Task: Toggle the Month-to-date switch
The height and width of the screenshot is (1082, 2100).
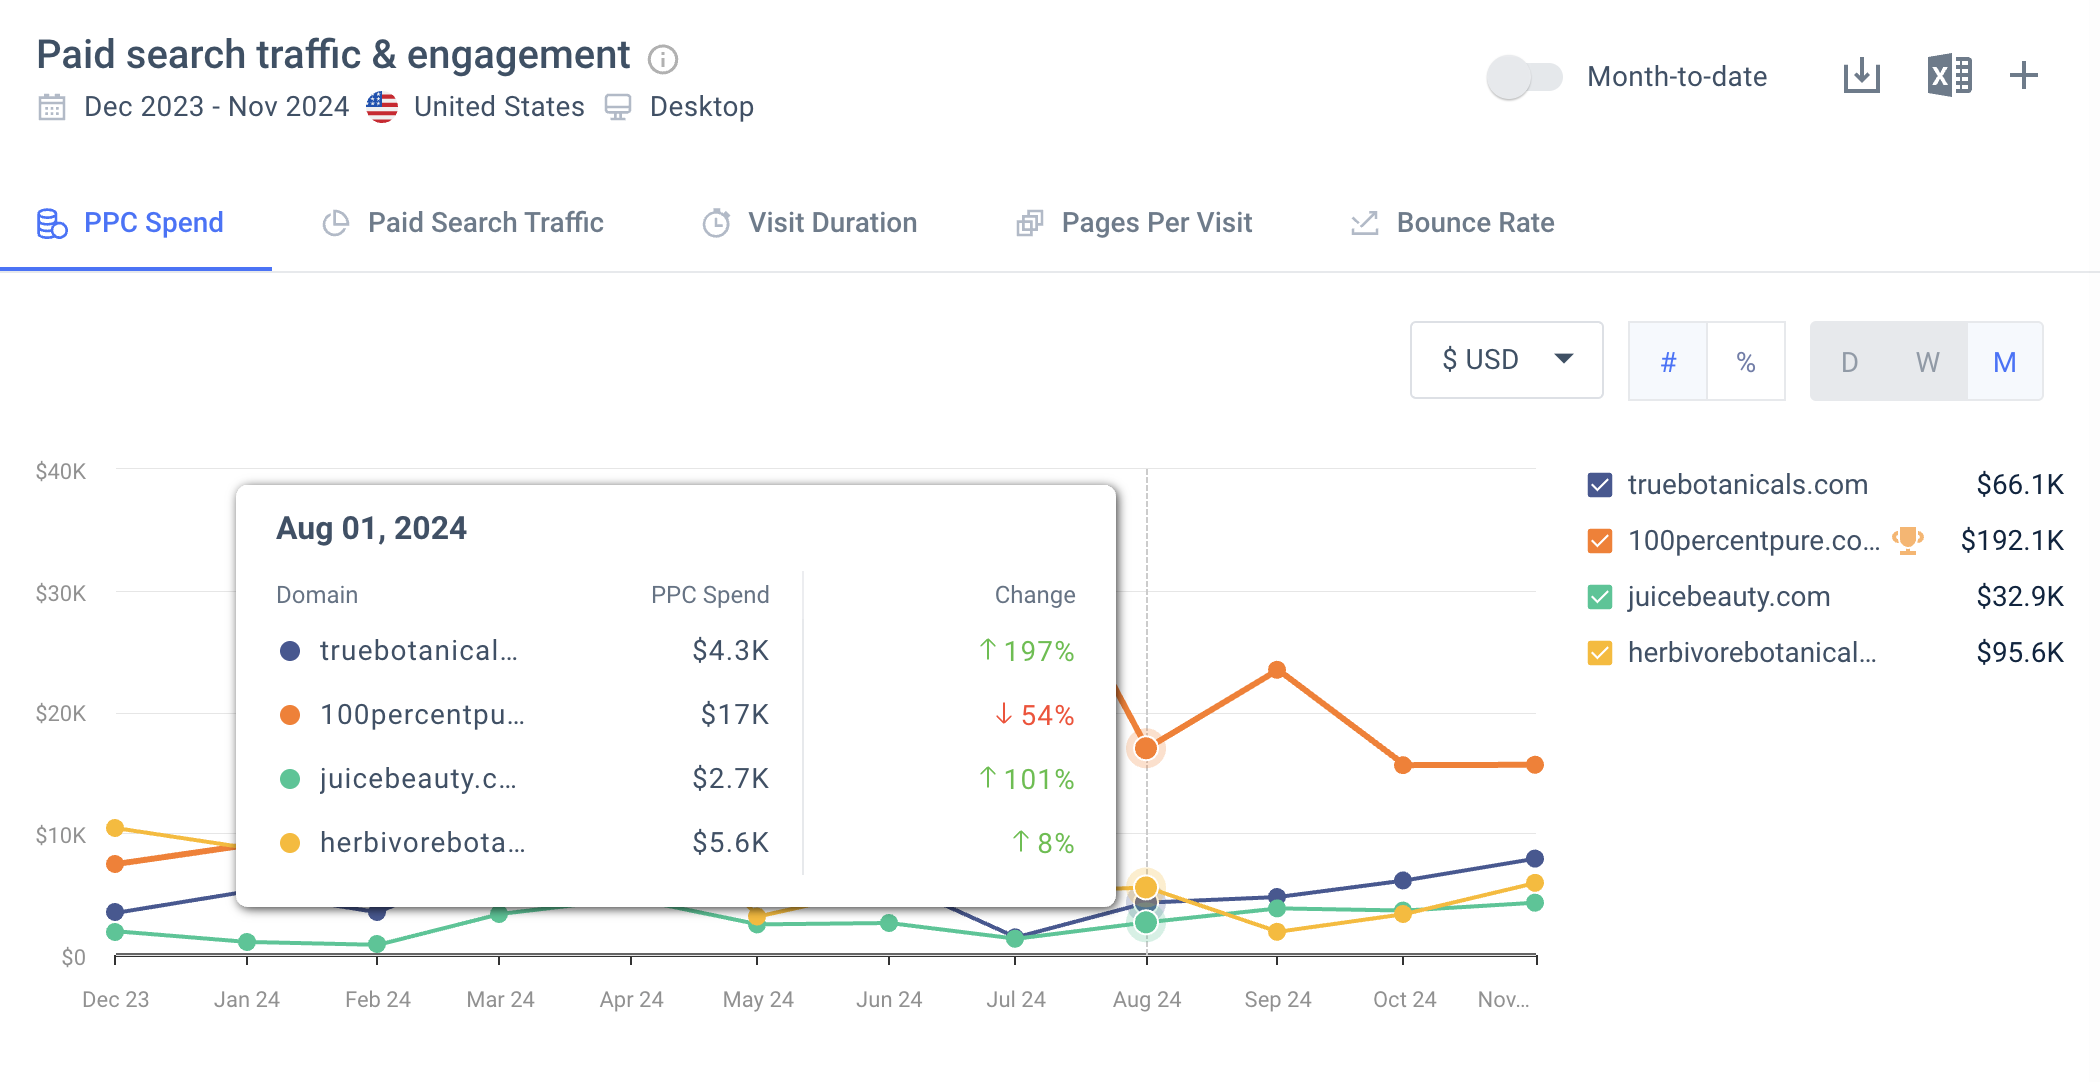Action: click(1524, 77)
